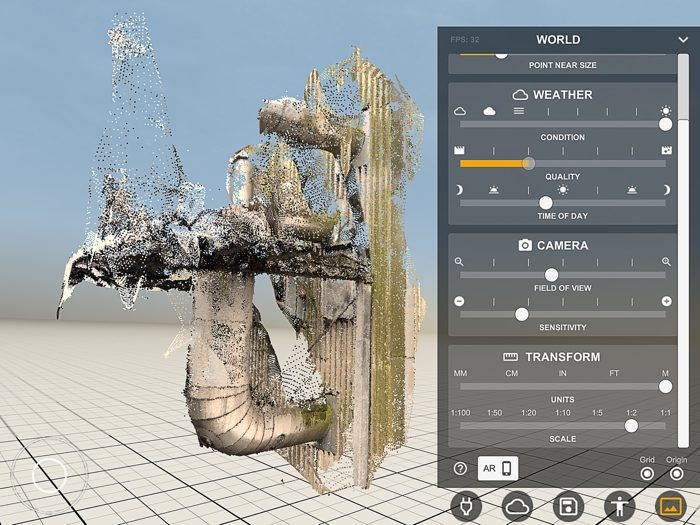Click the Sensitivity slider handle
The image size is (700, 525).
click(x=521, y=315)
